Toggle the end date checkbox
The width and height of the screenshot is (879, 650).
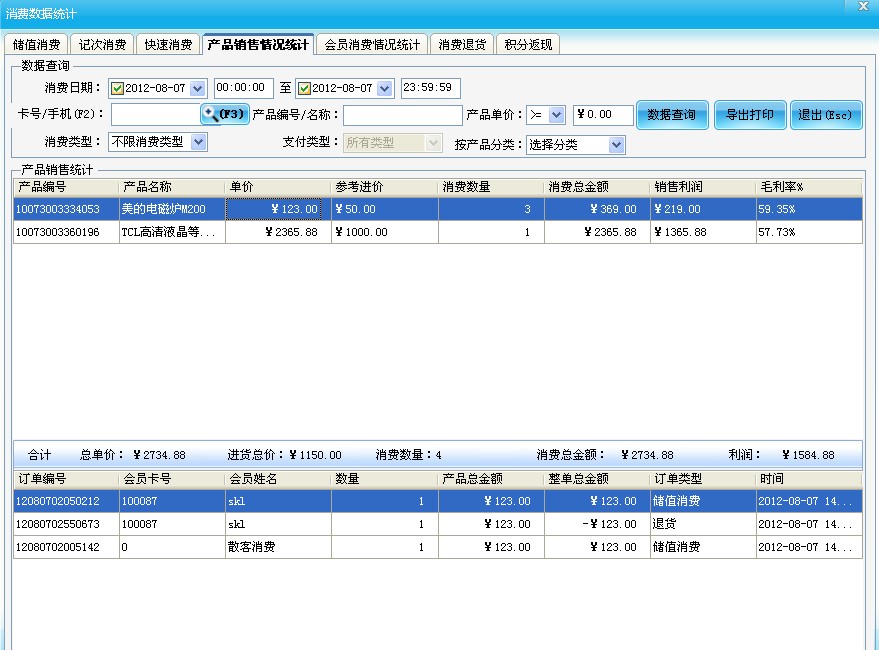pos(306,88)
